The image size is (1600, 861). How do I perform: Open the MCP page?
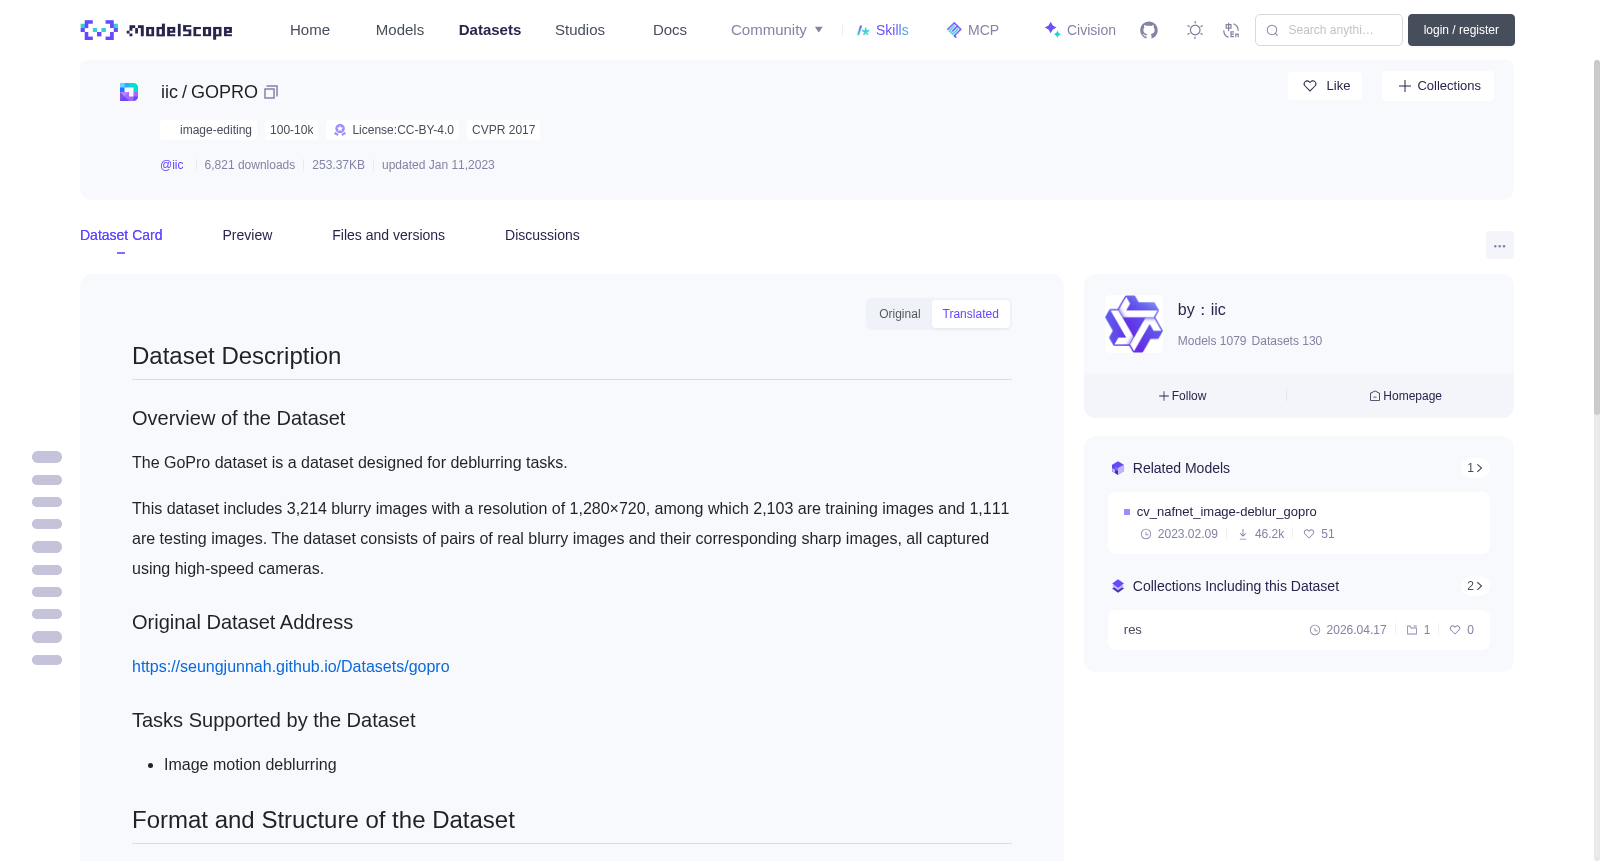click(x=973, y=30)
